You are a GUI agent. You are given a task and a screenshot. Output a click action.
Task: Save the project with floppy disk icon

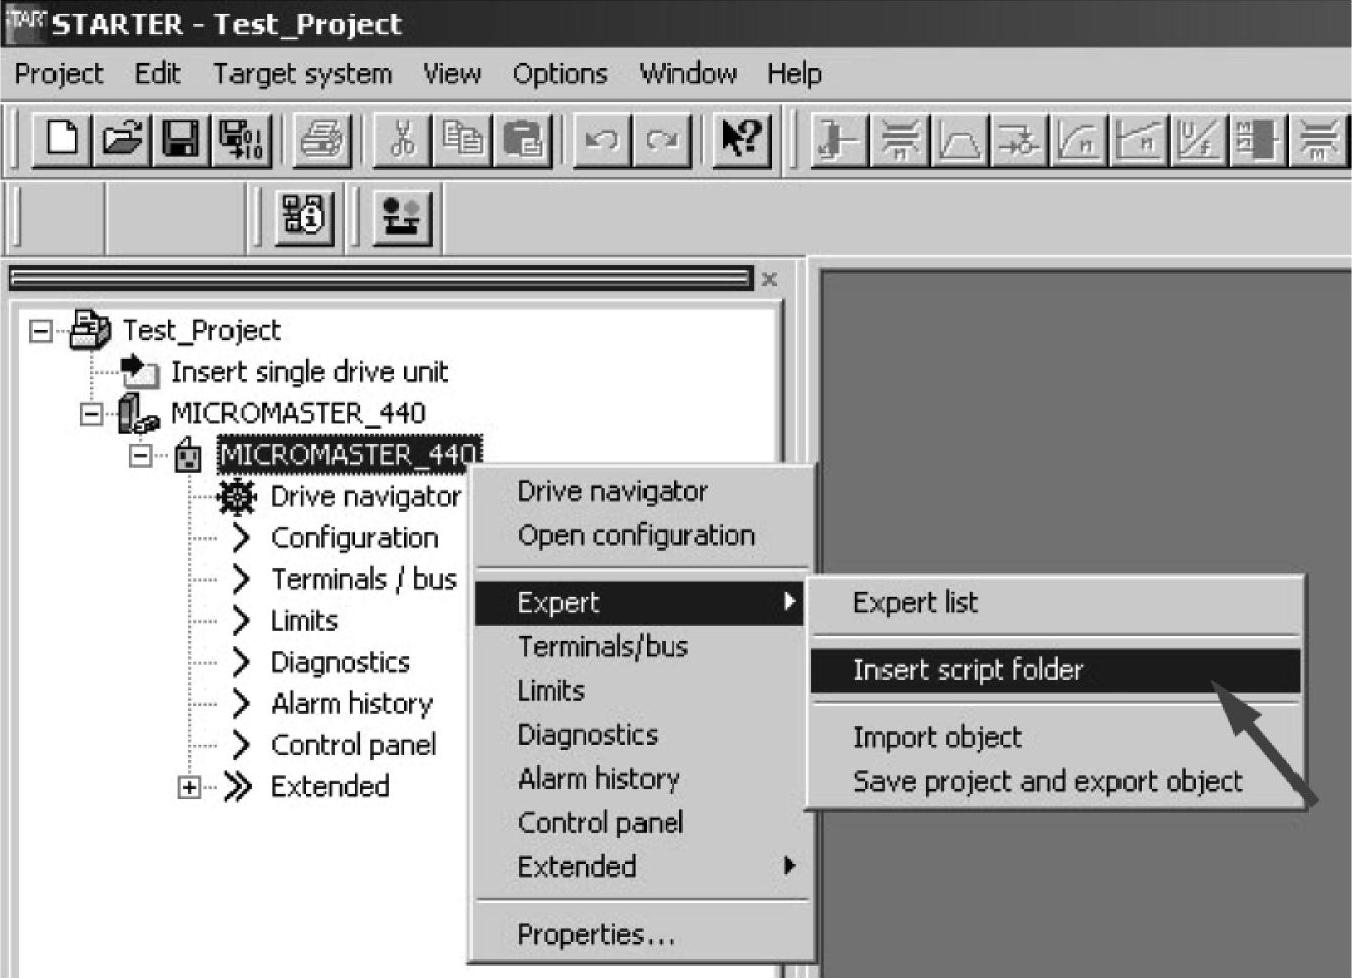coord(181,139)
